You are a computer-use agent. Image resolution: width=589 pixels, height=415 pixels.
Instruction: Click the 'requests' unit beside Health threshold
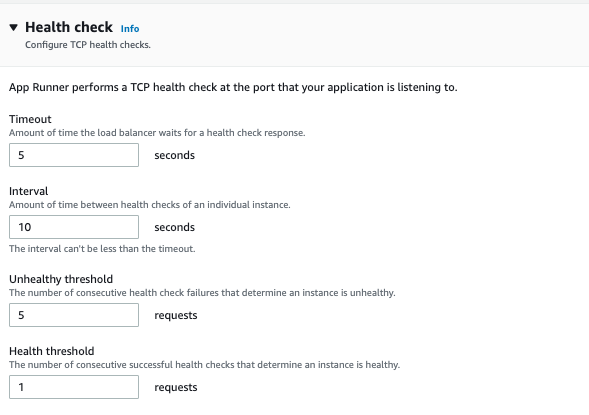pos(176,388)
